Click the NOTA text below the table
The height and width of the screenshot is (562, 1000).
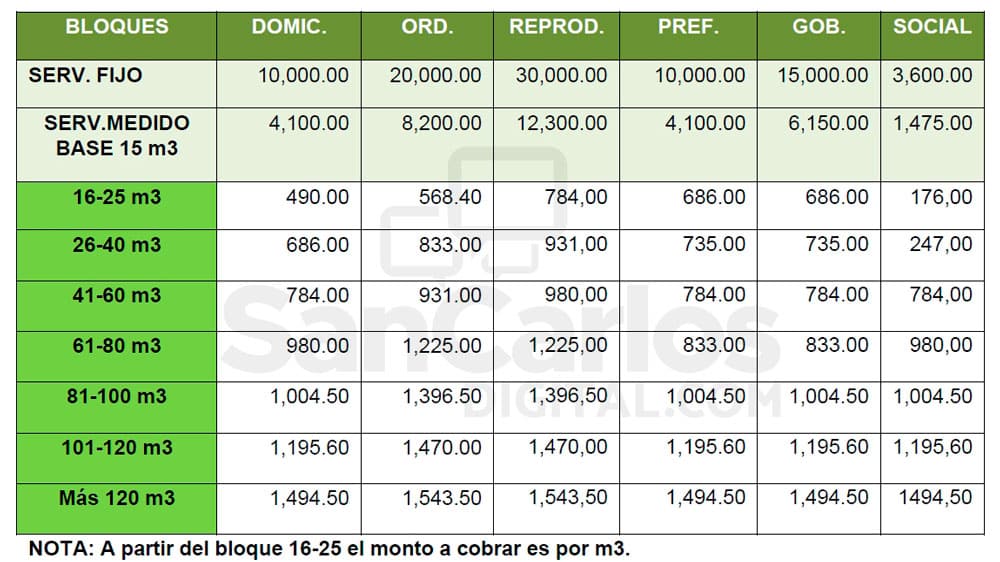coord(329,549)
